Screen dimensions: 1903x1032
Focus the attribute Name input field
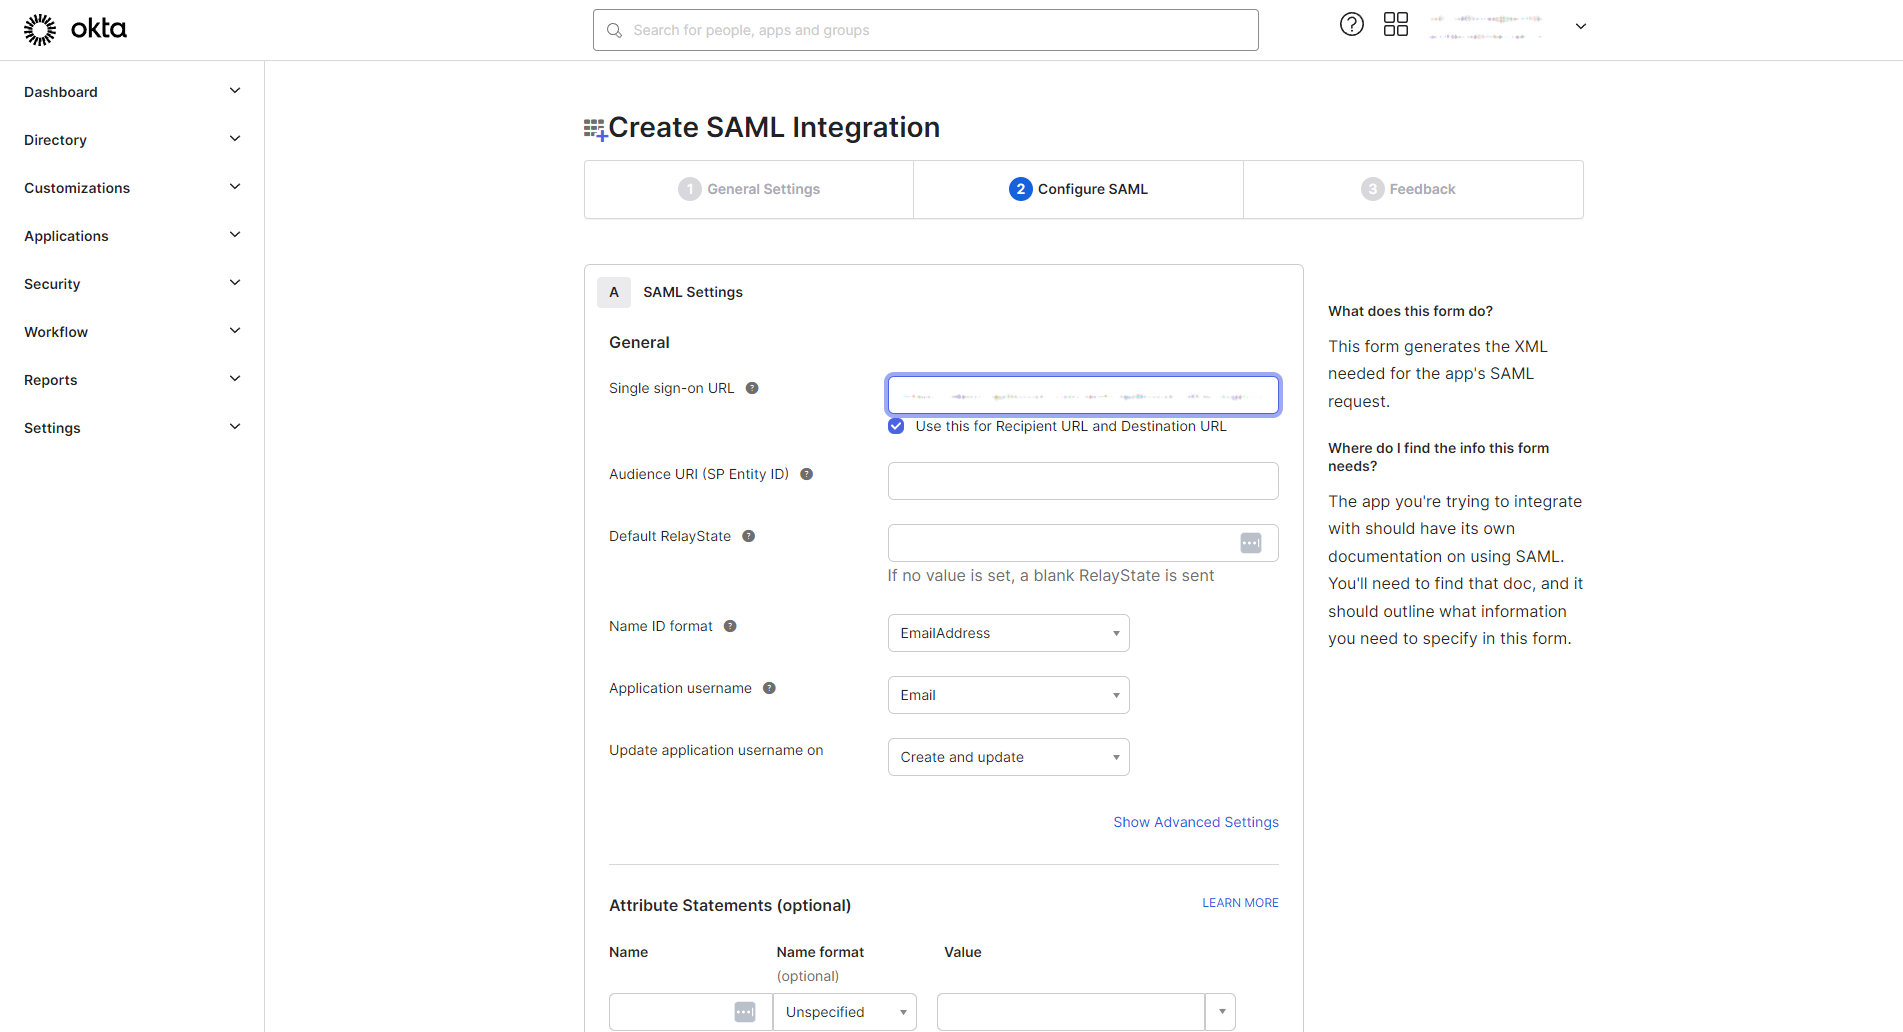tap(690, 1012)
